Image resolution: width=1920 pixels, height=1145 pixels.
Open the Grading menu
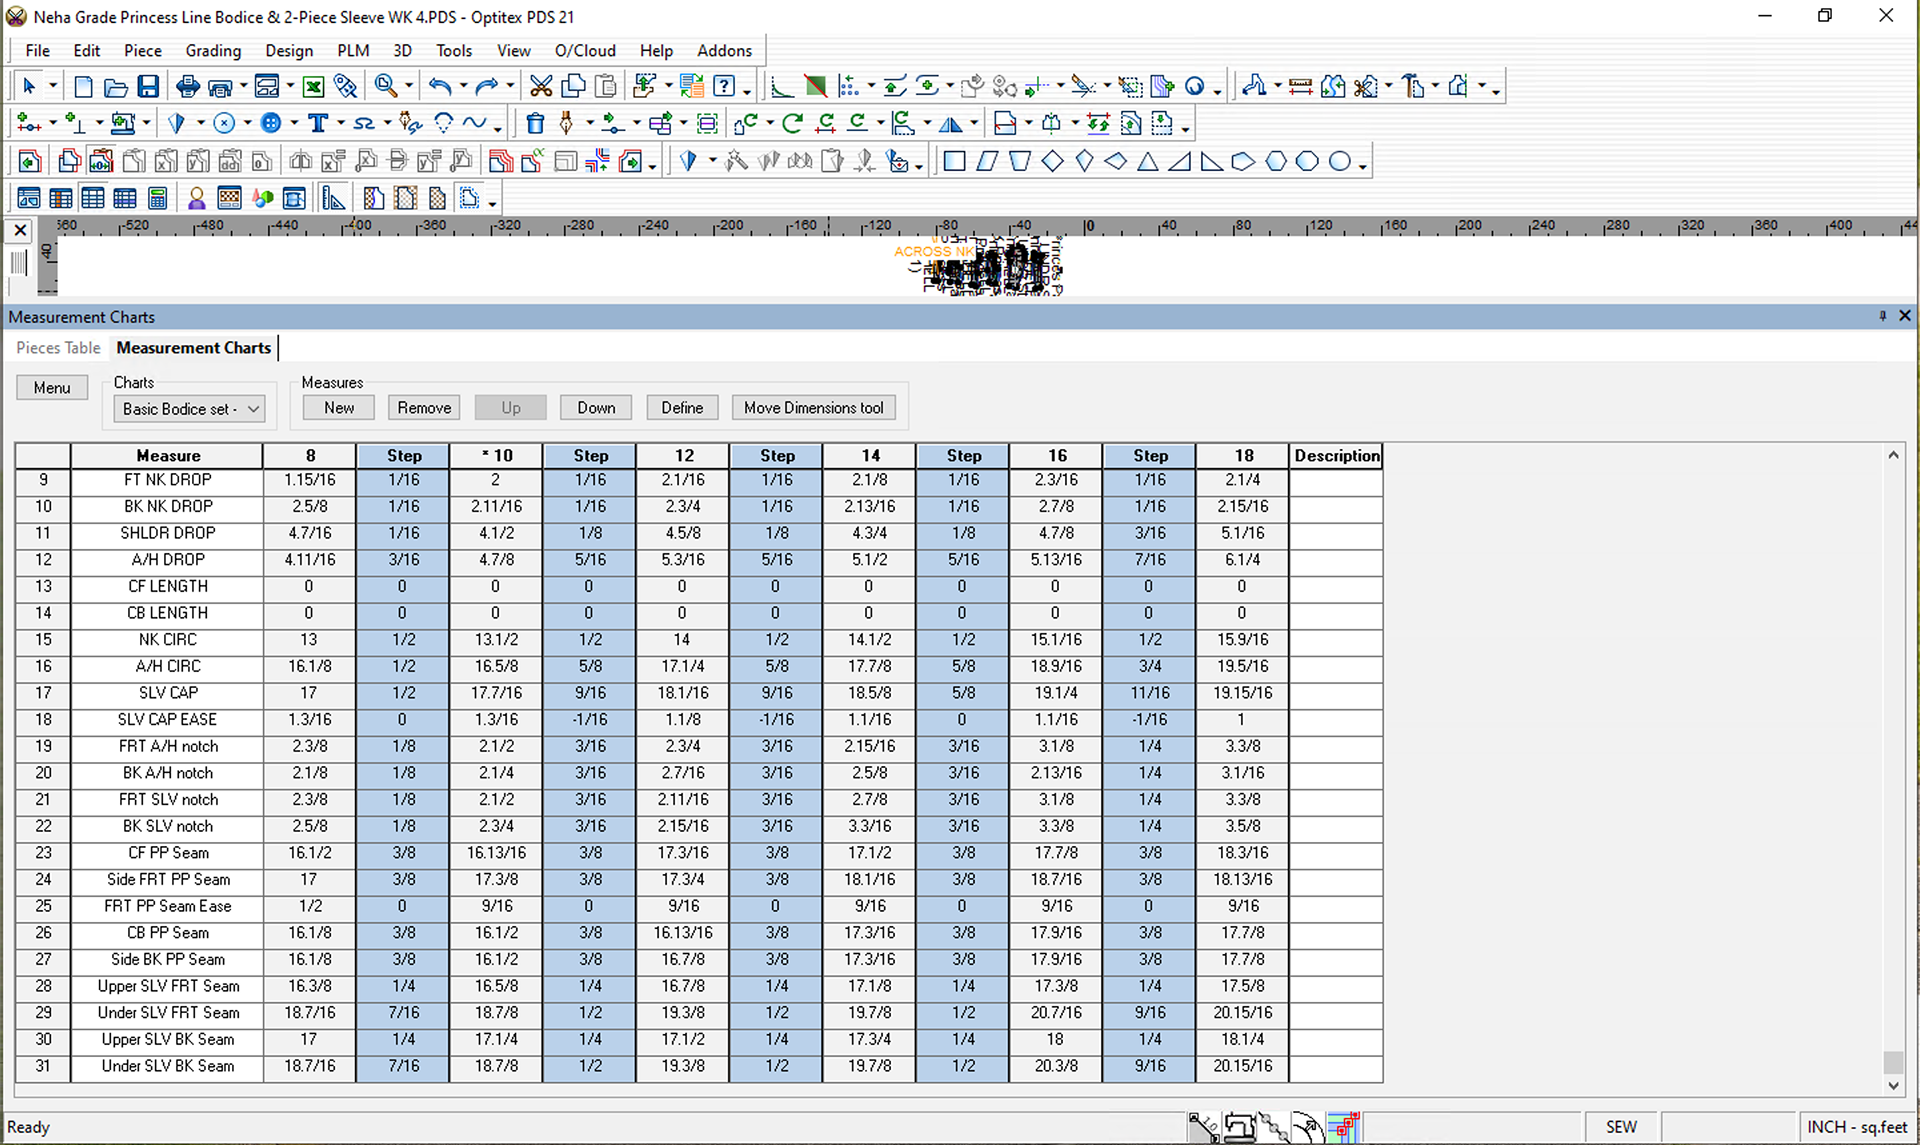[x=213, y=51]
